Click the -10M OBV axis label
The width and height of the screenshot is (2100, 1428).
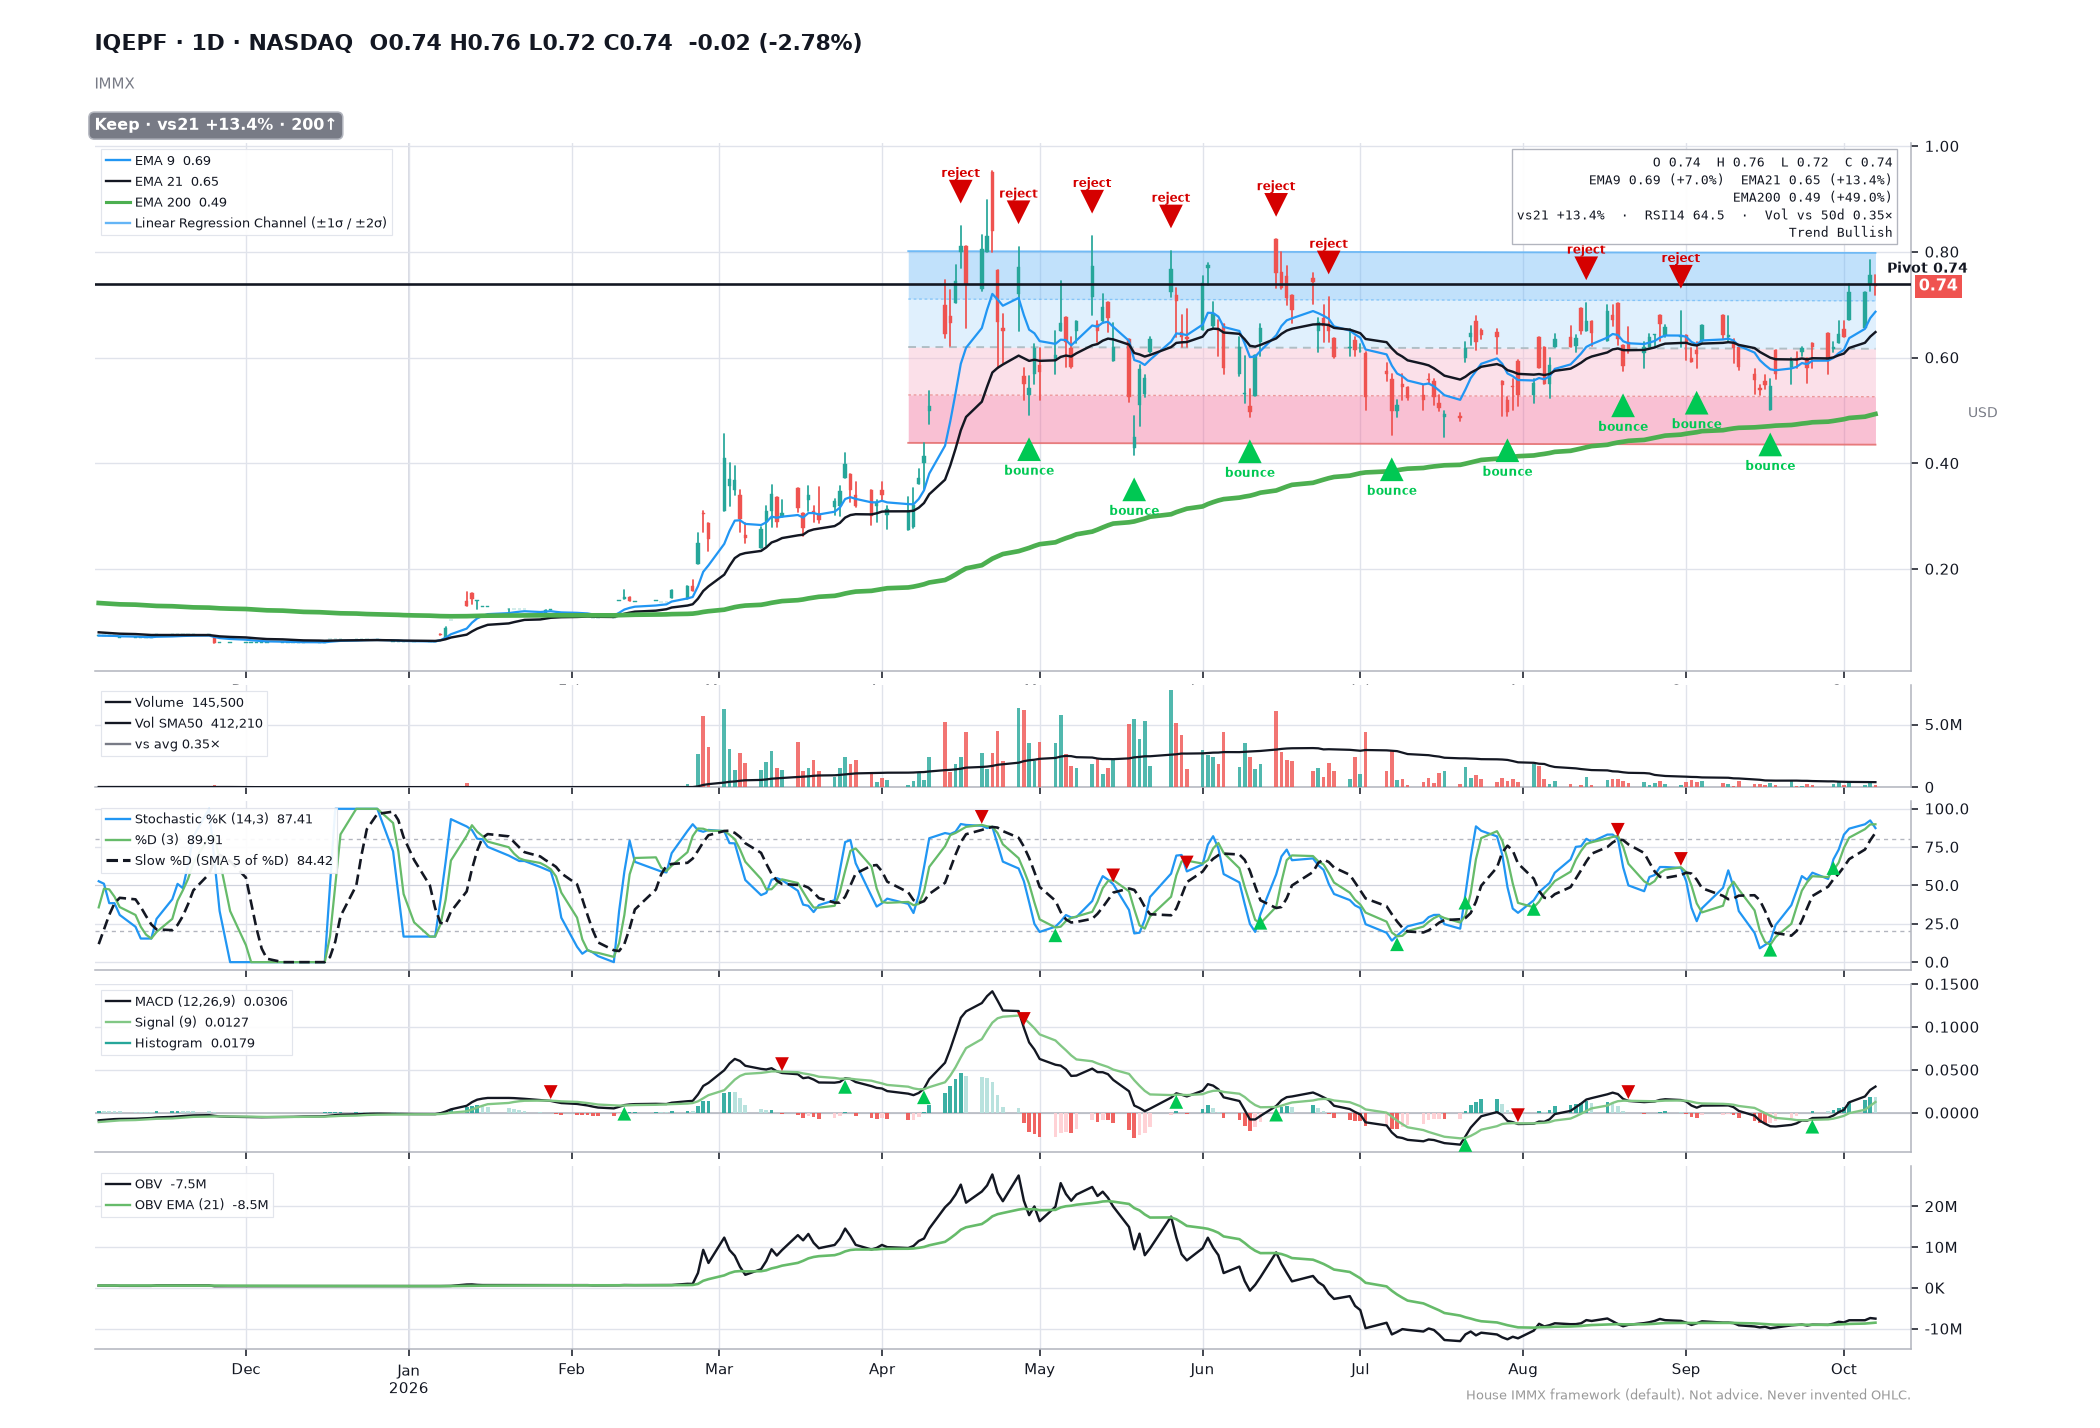[1943, 1329]
